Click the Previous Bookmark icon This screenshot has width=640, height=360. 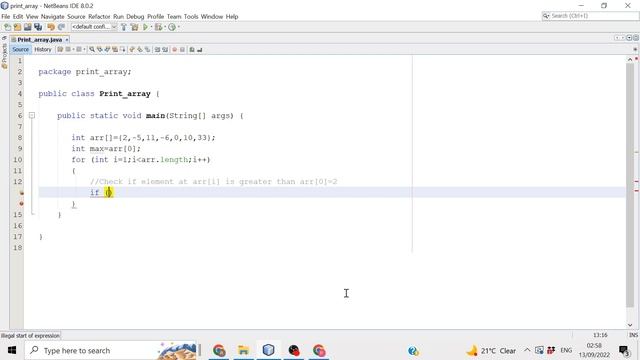132,49
